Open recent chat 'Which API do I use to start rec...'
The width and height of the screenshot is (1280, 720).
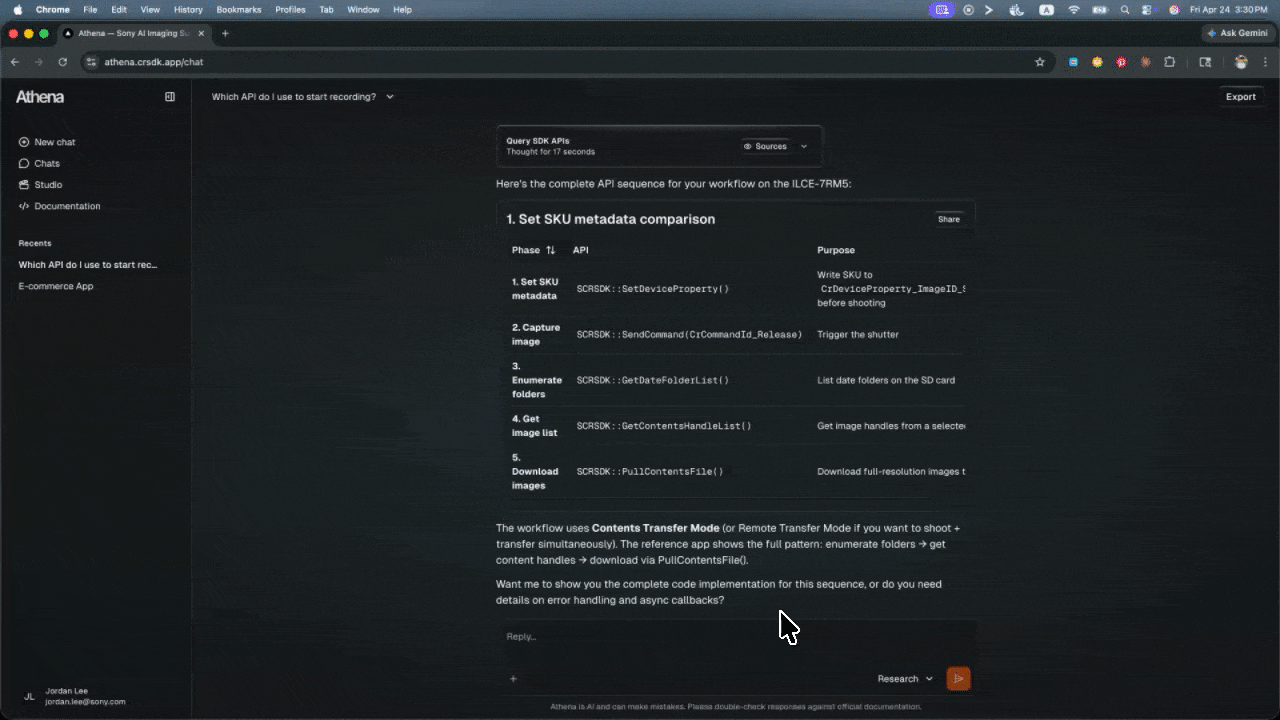pos(88,265)
